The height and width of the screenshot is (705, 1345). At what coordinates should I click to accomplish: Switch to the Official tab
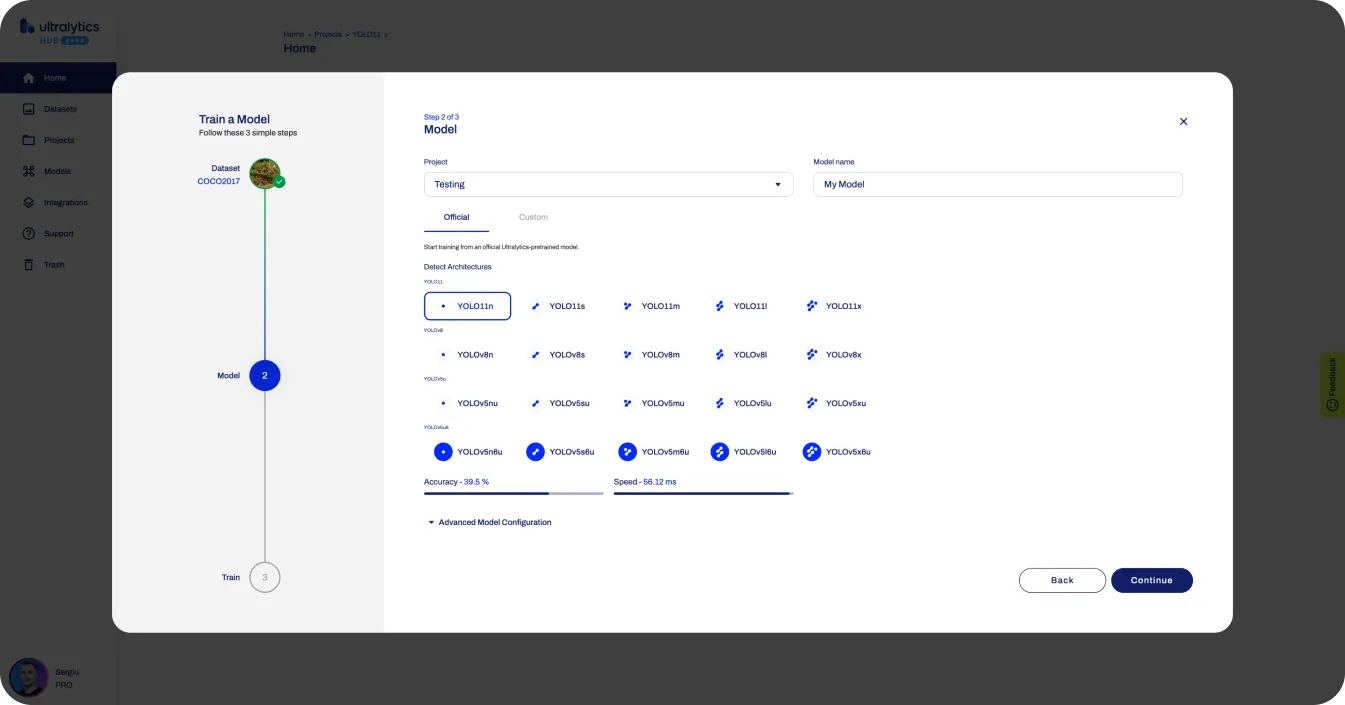456,217
